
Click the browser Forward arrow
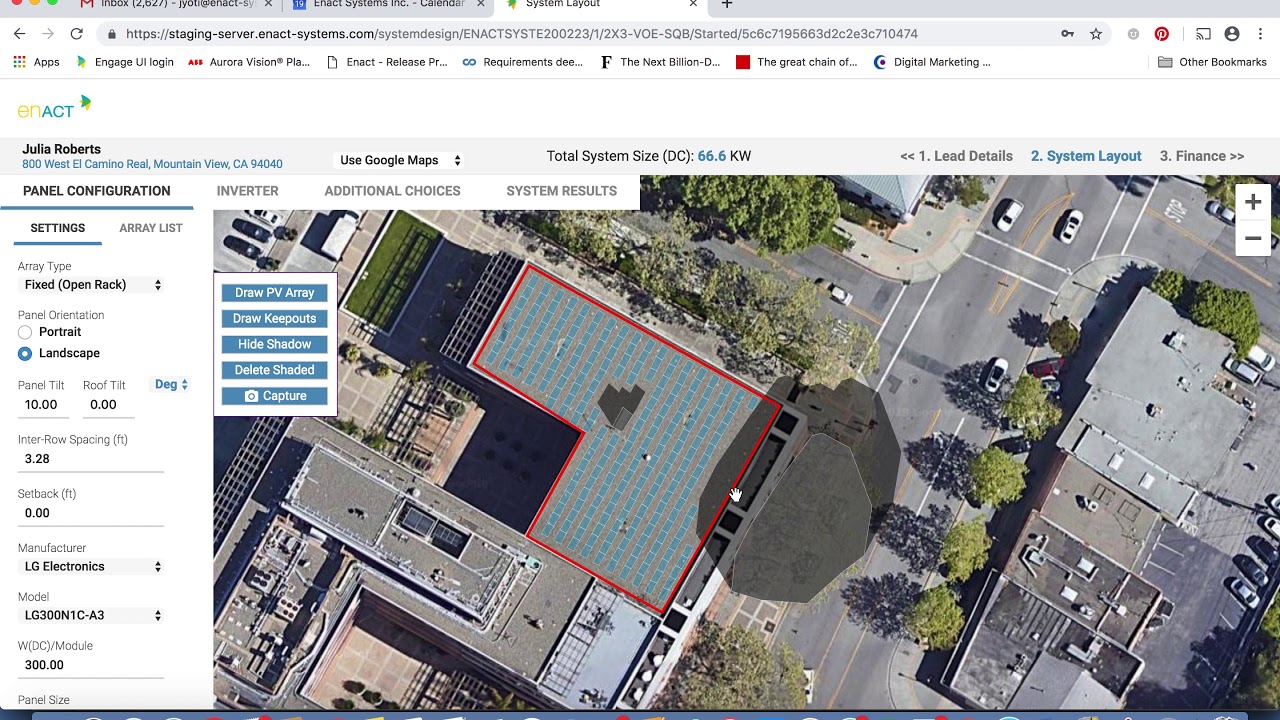(47, 34)
